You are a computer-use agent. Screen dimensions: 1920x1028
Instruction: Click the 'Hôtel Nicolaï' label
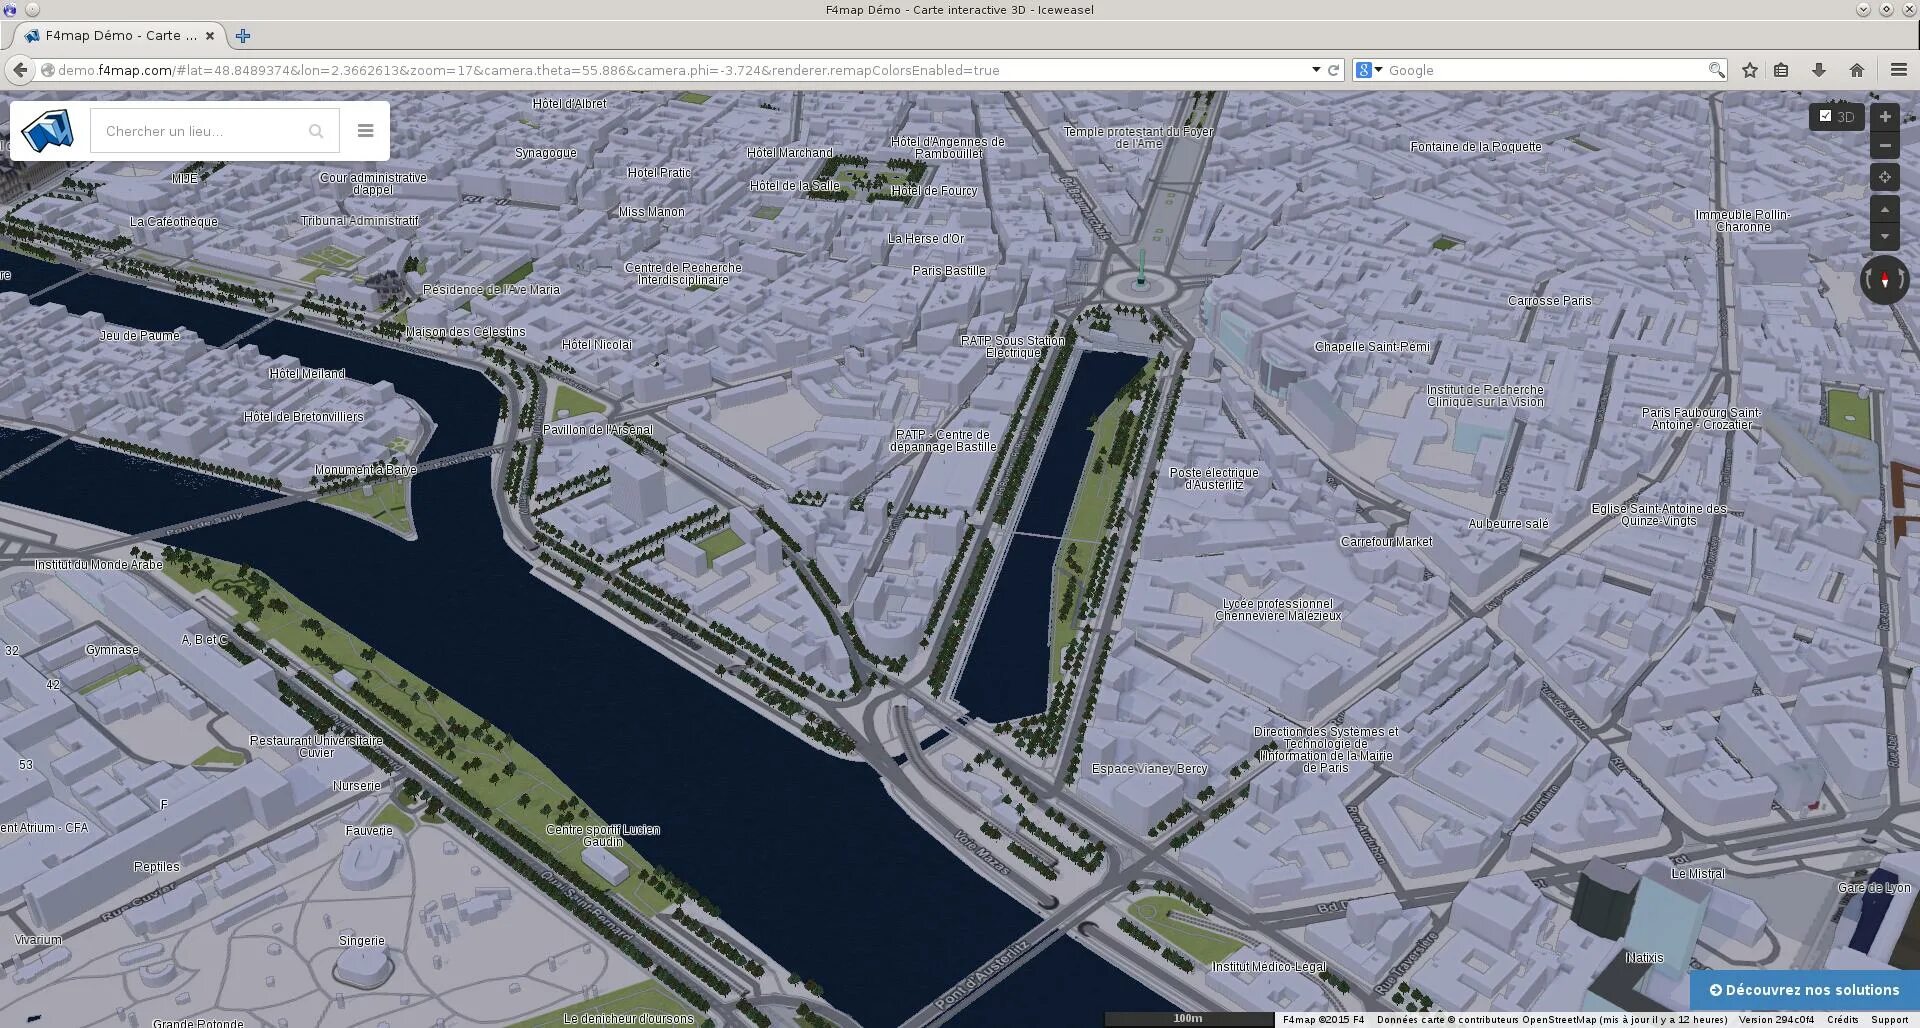[597, 345]
